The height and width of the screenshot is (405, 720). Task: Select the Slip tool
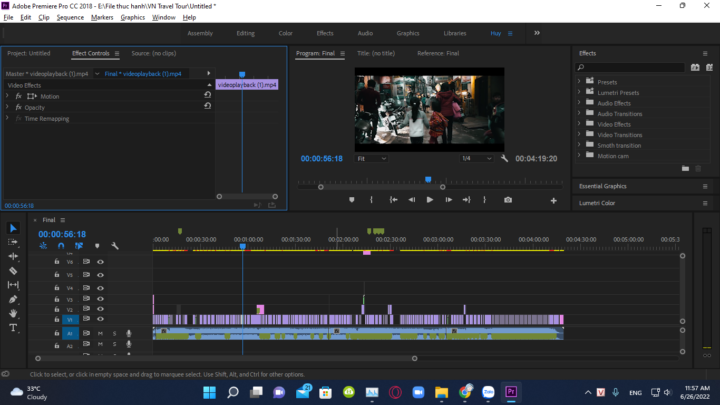[13, 285]
